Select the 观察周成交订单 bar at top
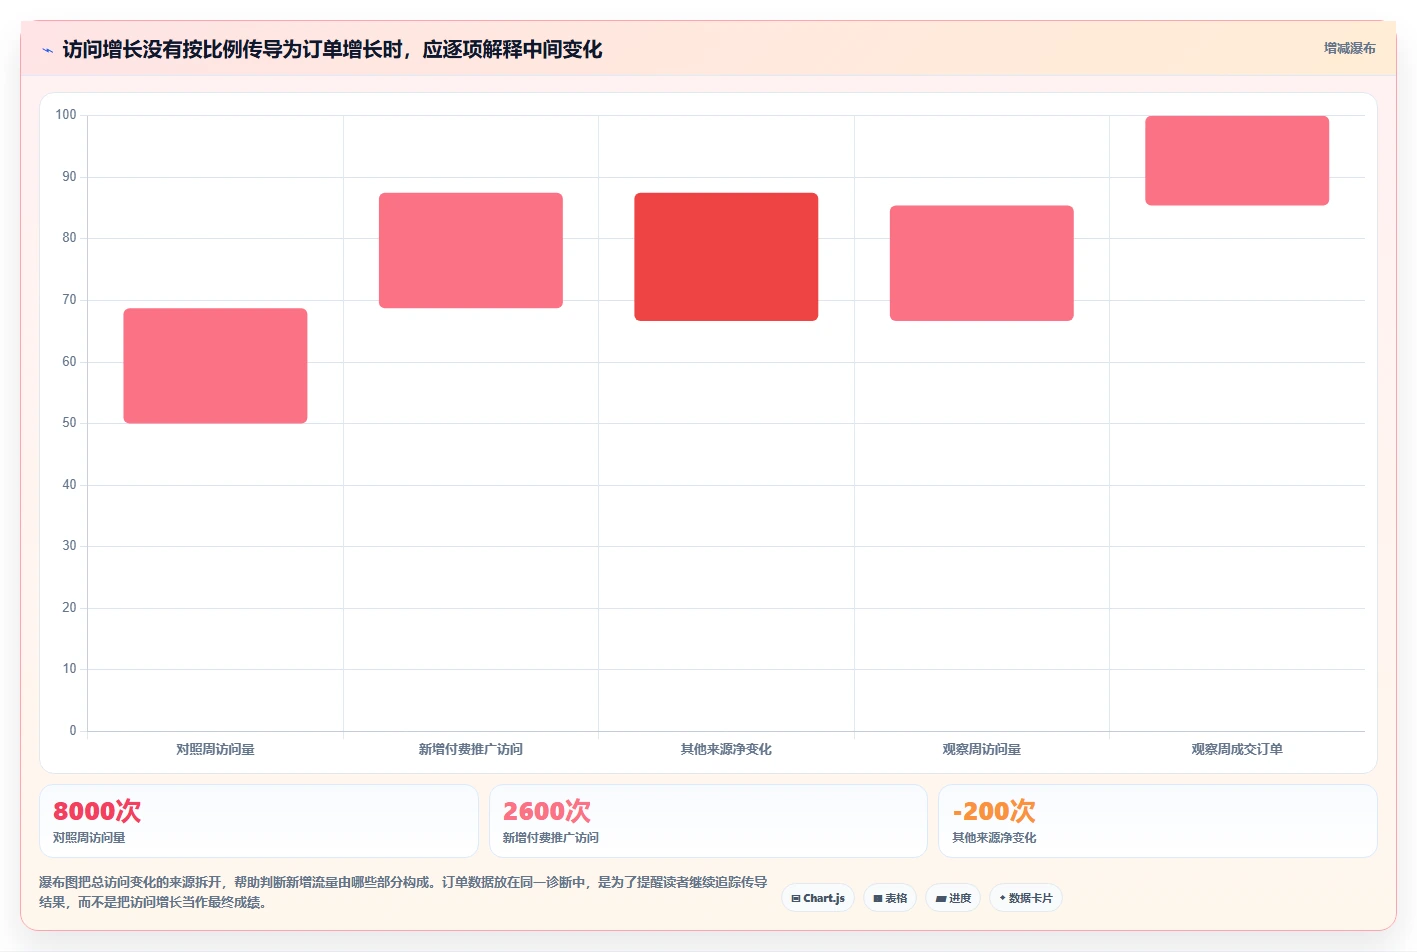This screenshot has height=952, width=1417. (1237, 161)
